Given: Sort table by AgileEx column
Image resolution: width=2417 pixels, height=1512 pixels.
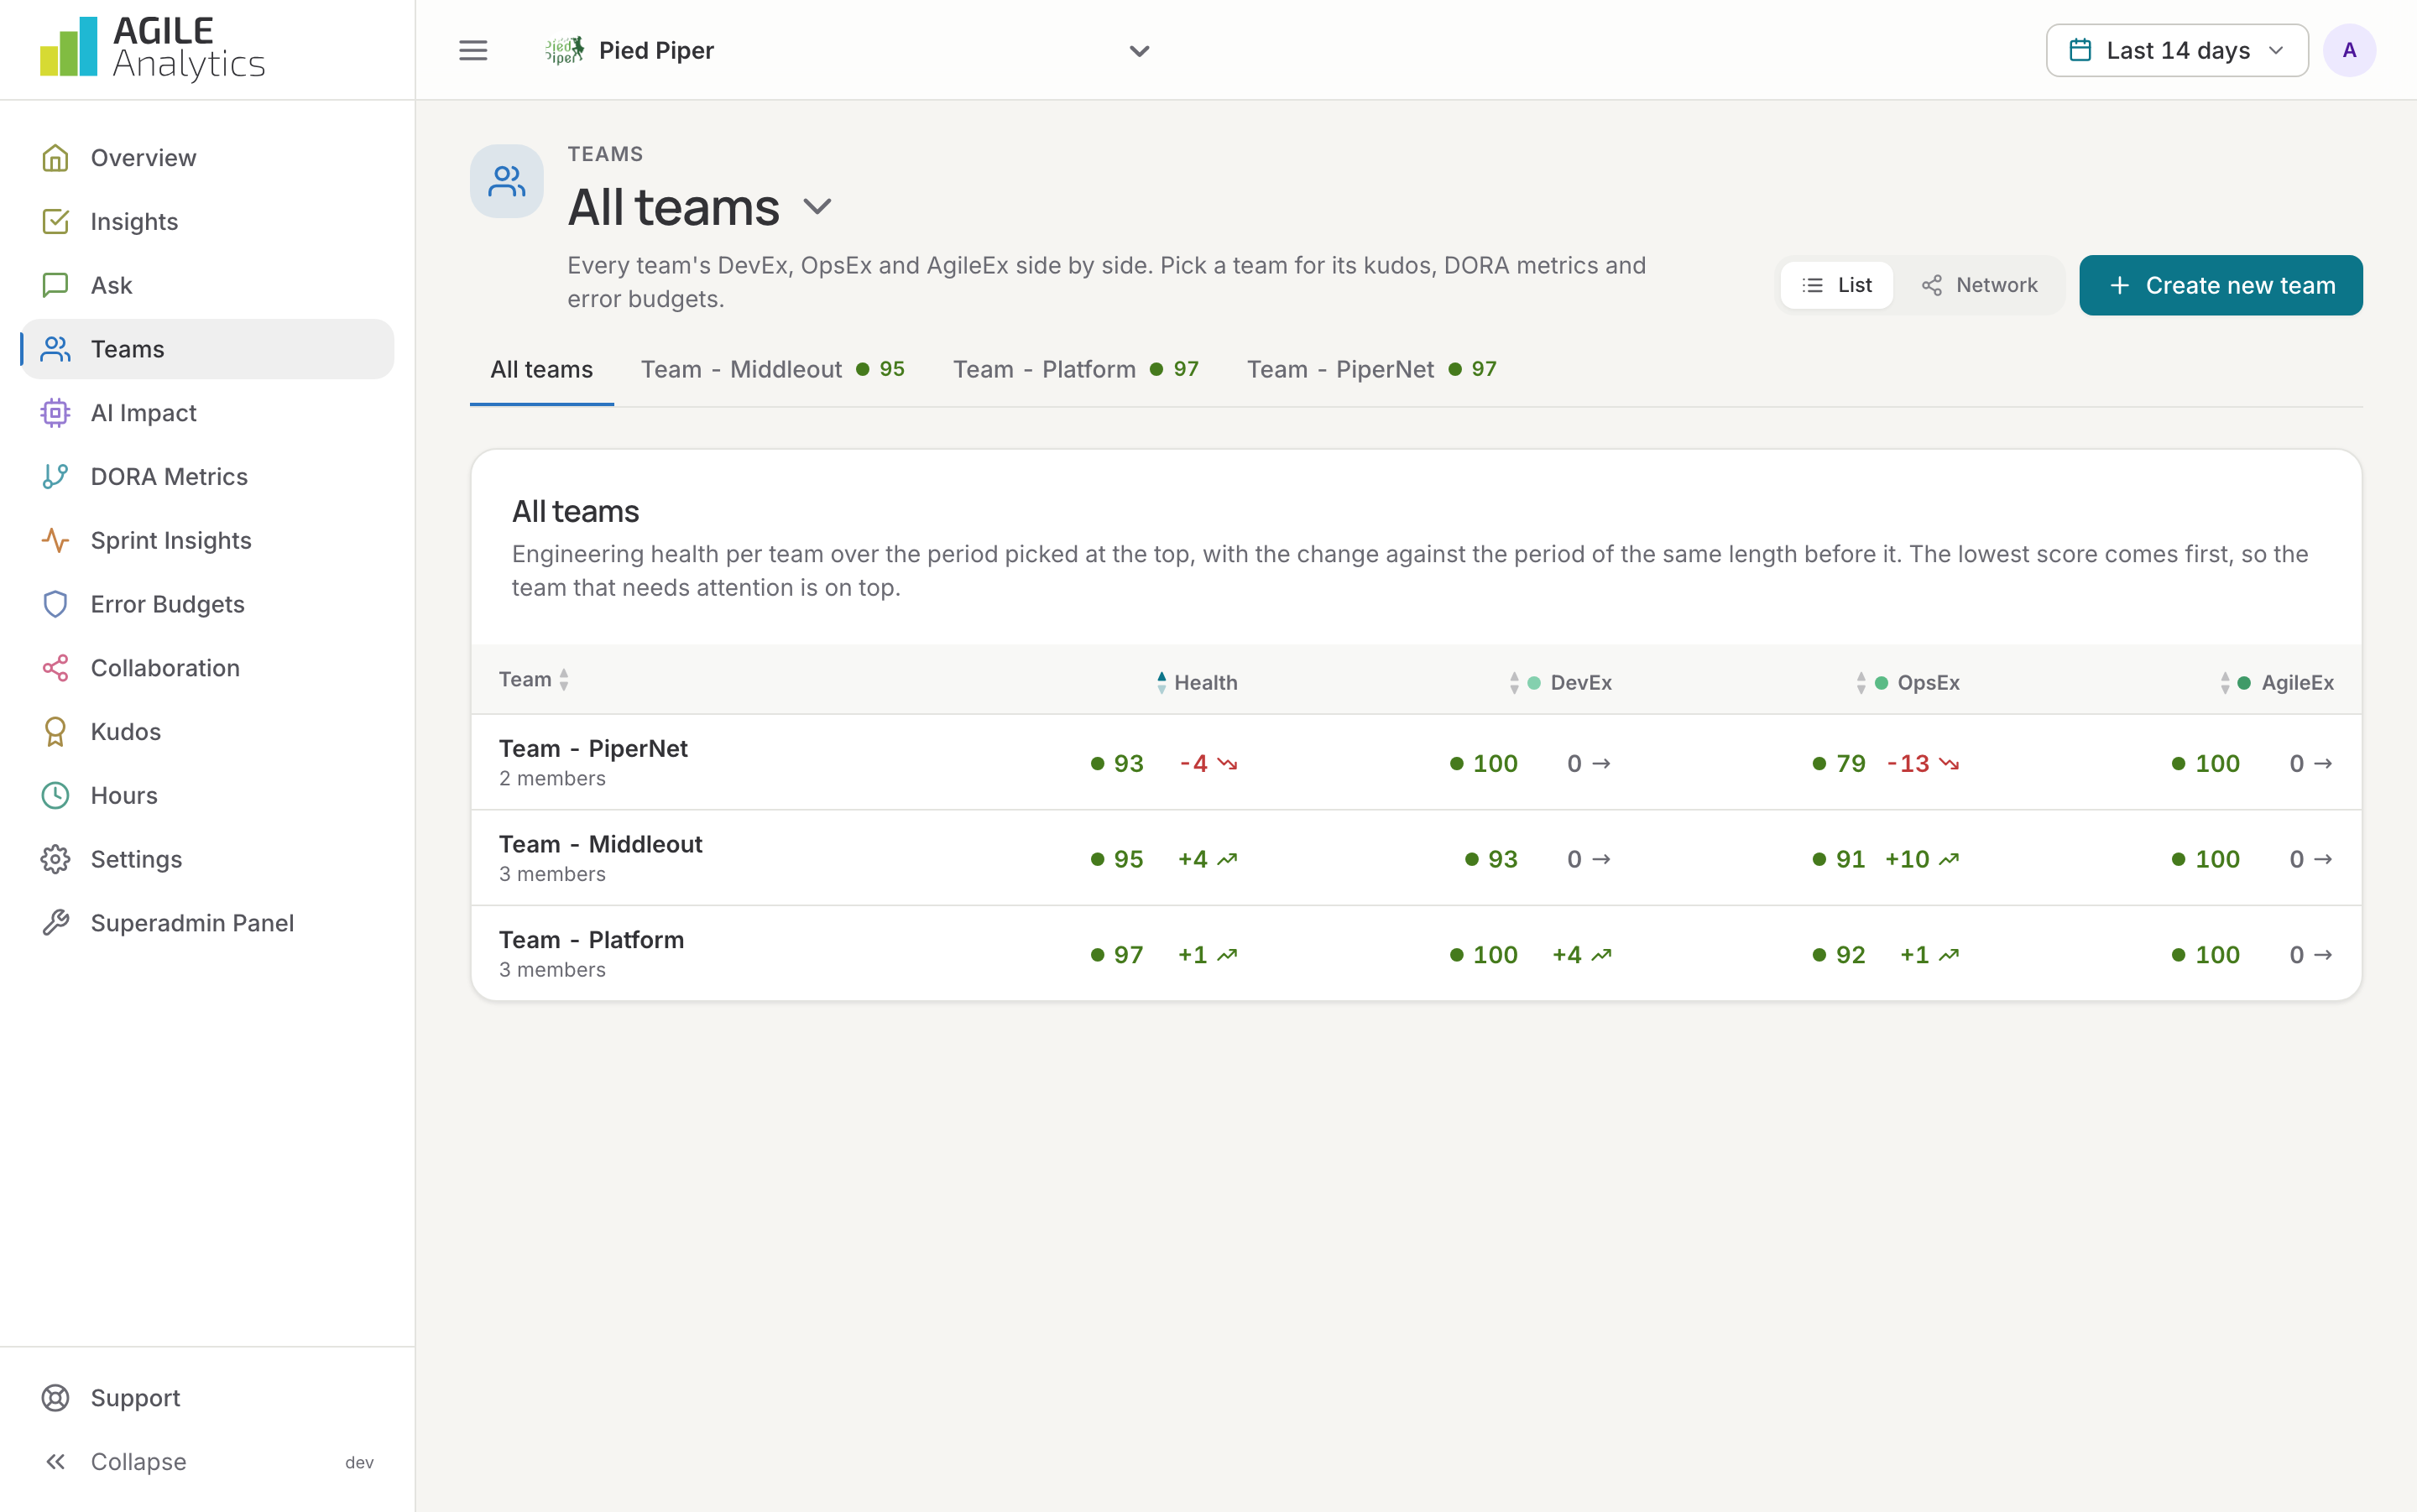Looking at the screenshot, I should click(2277, 682).
